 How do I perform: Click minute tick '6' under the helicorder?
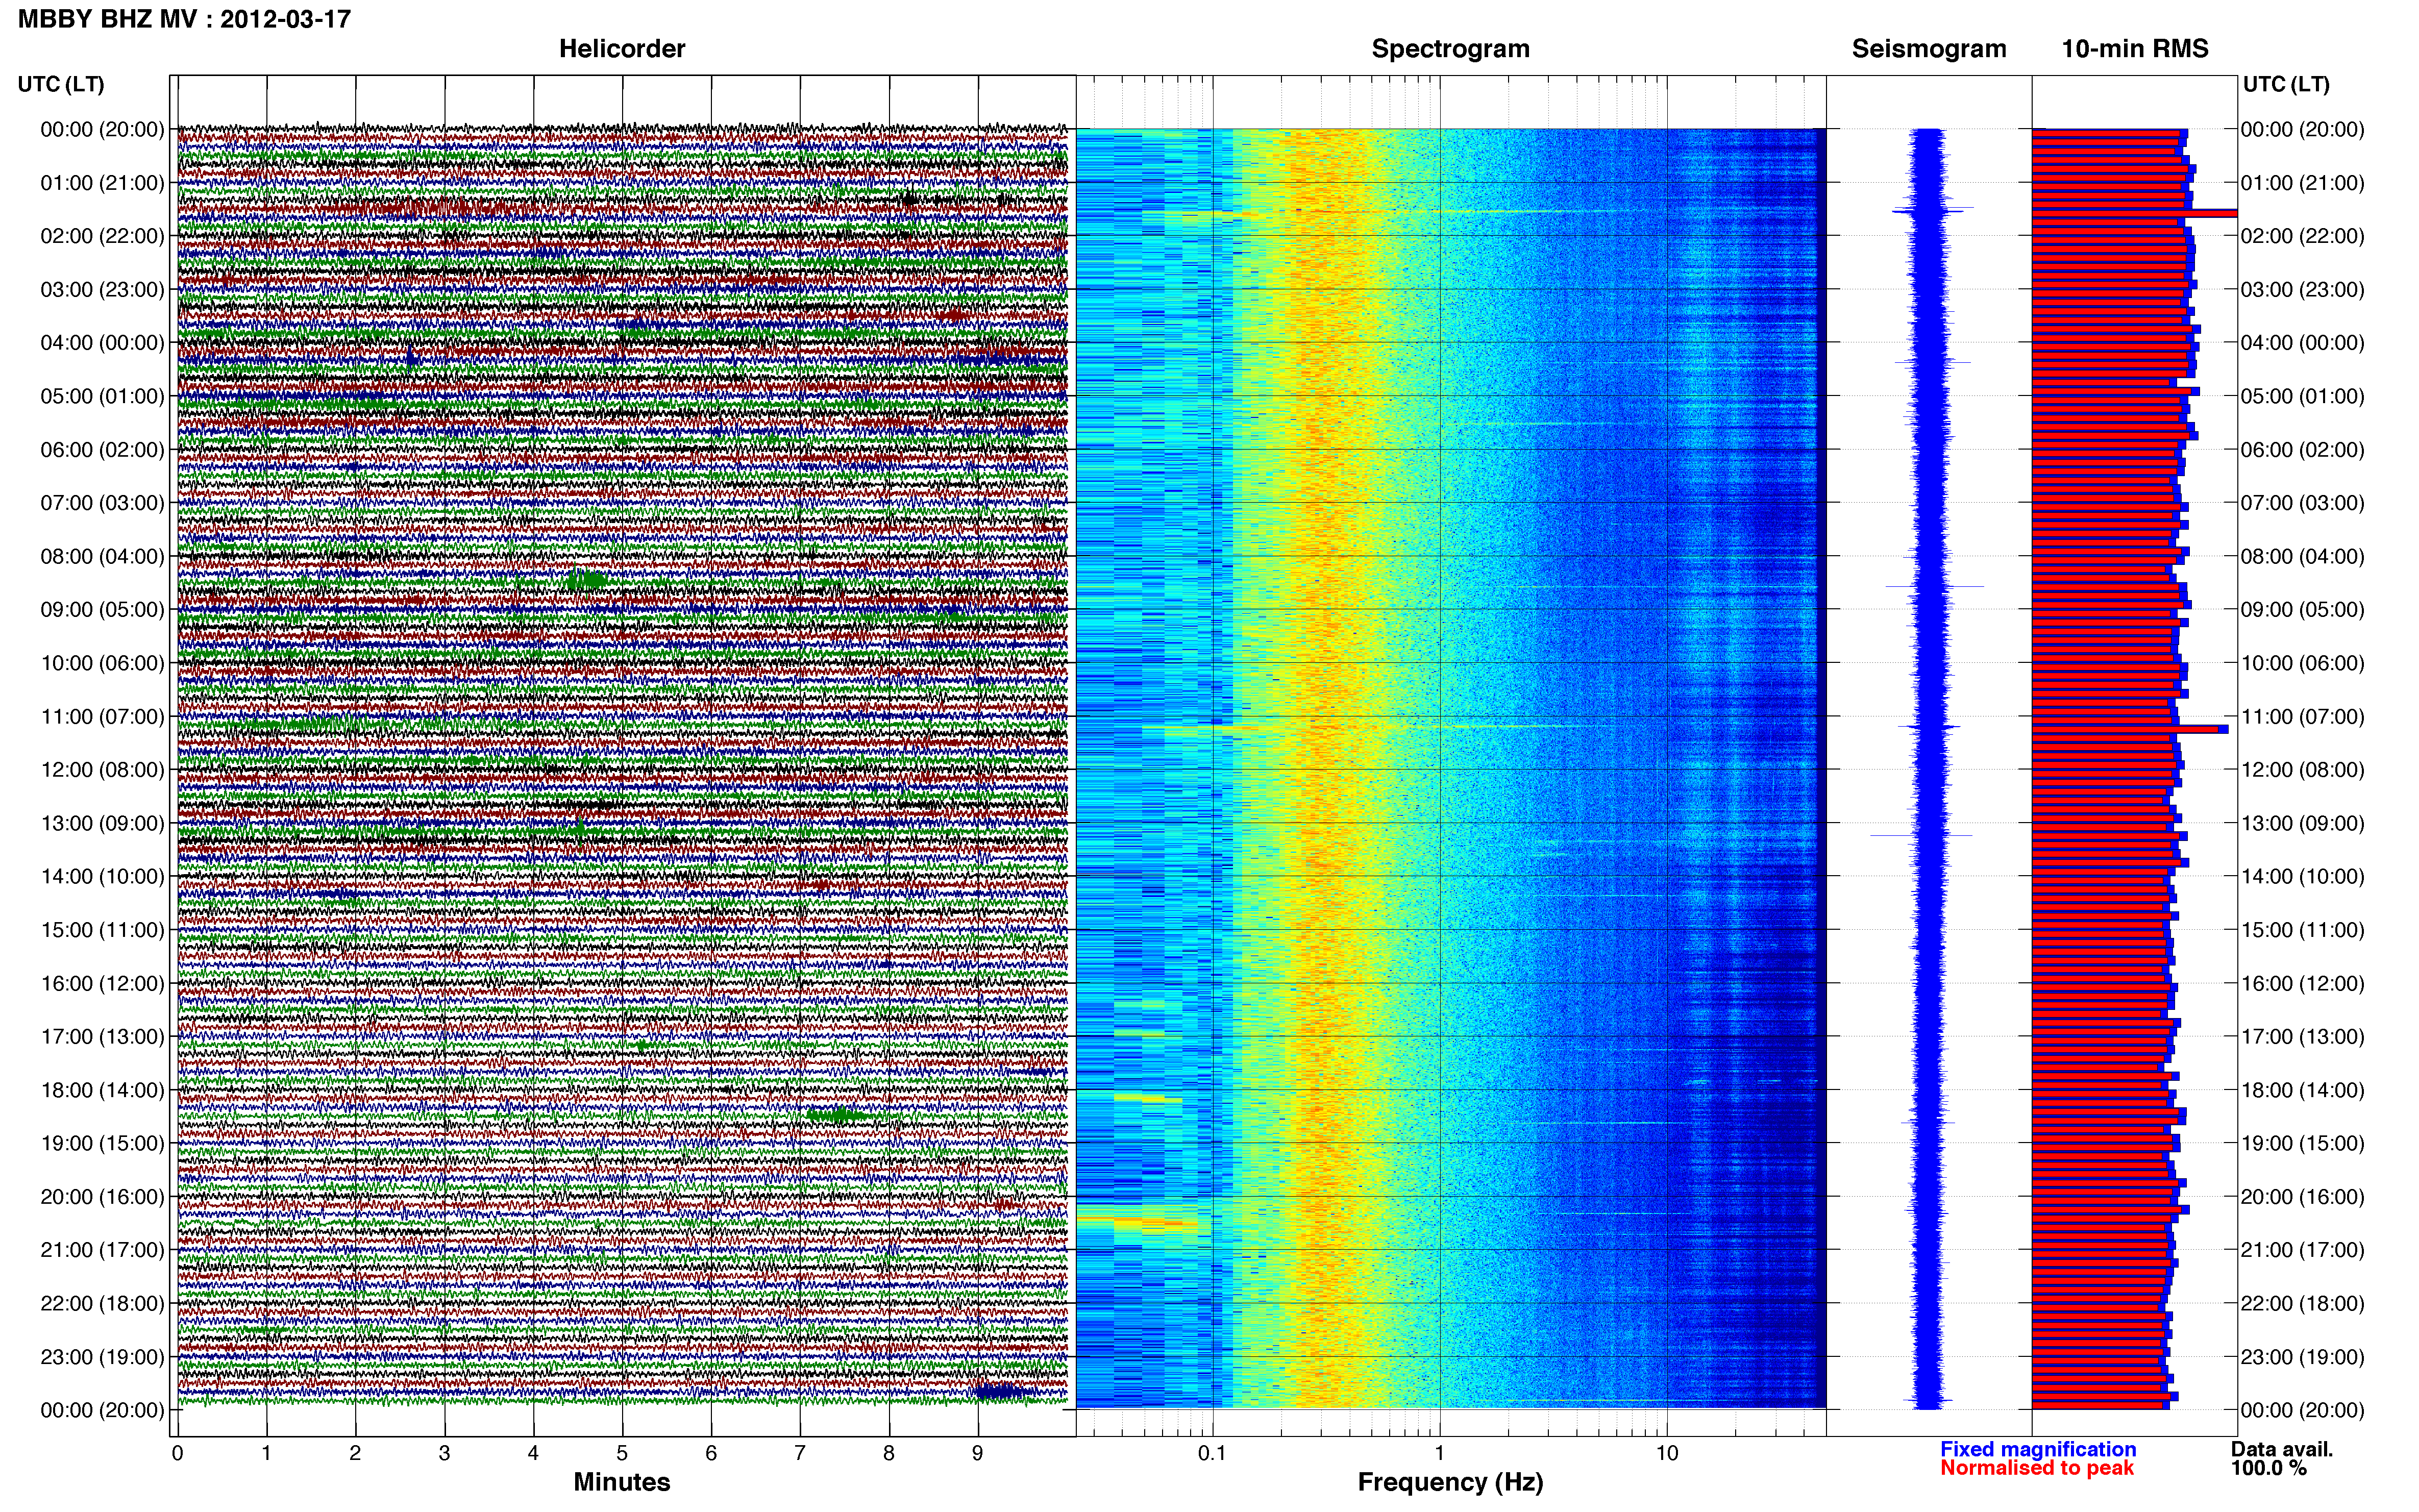point(711,1453)
